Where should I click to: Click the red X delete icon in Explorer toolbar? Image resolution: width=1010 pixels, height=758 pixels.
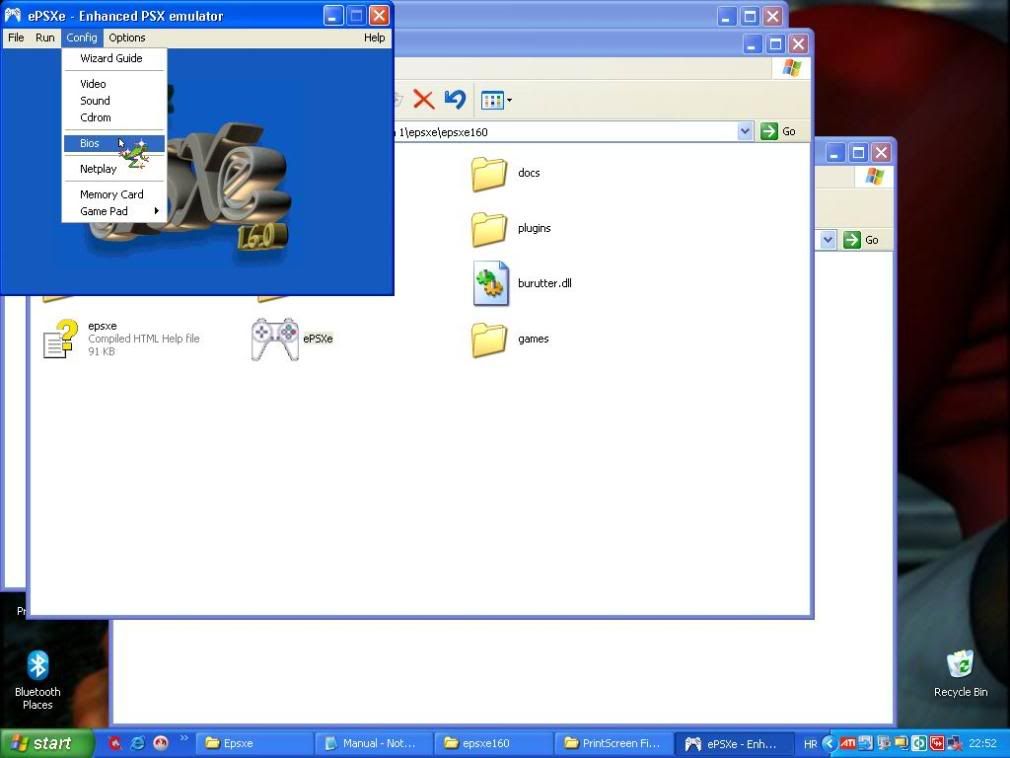423,100
